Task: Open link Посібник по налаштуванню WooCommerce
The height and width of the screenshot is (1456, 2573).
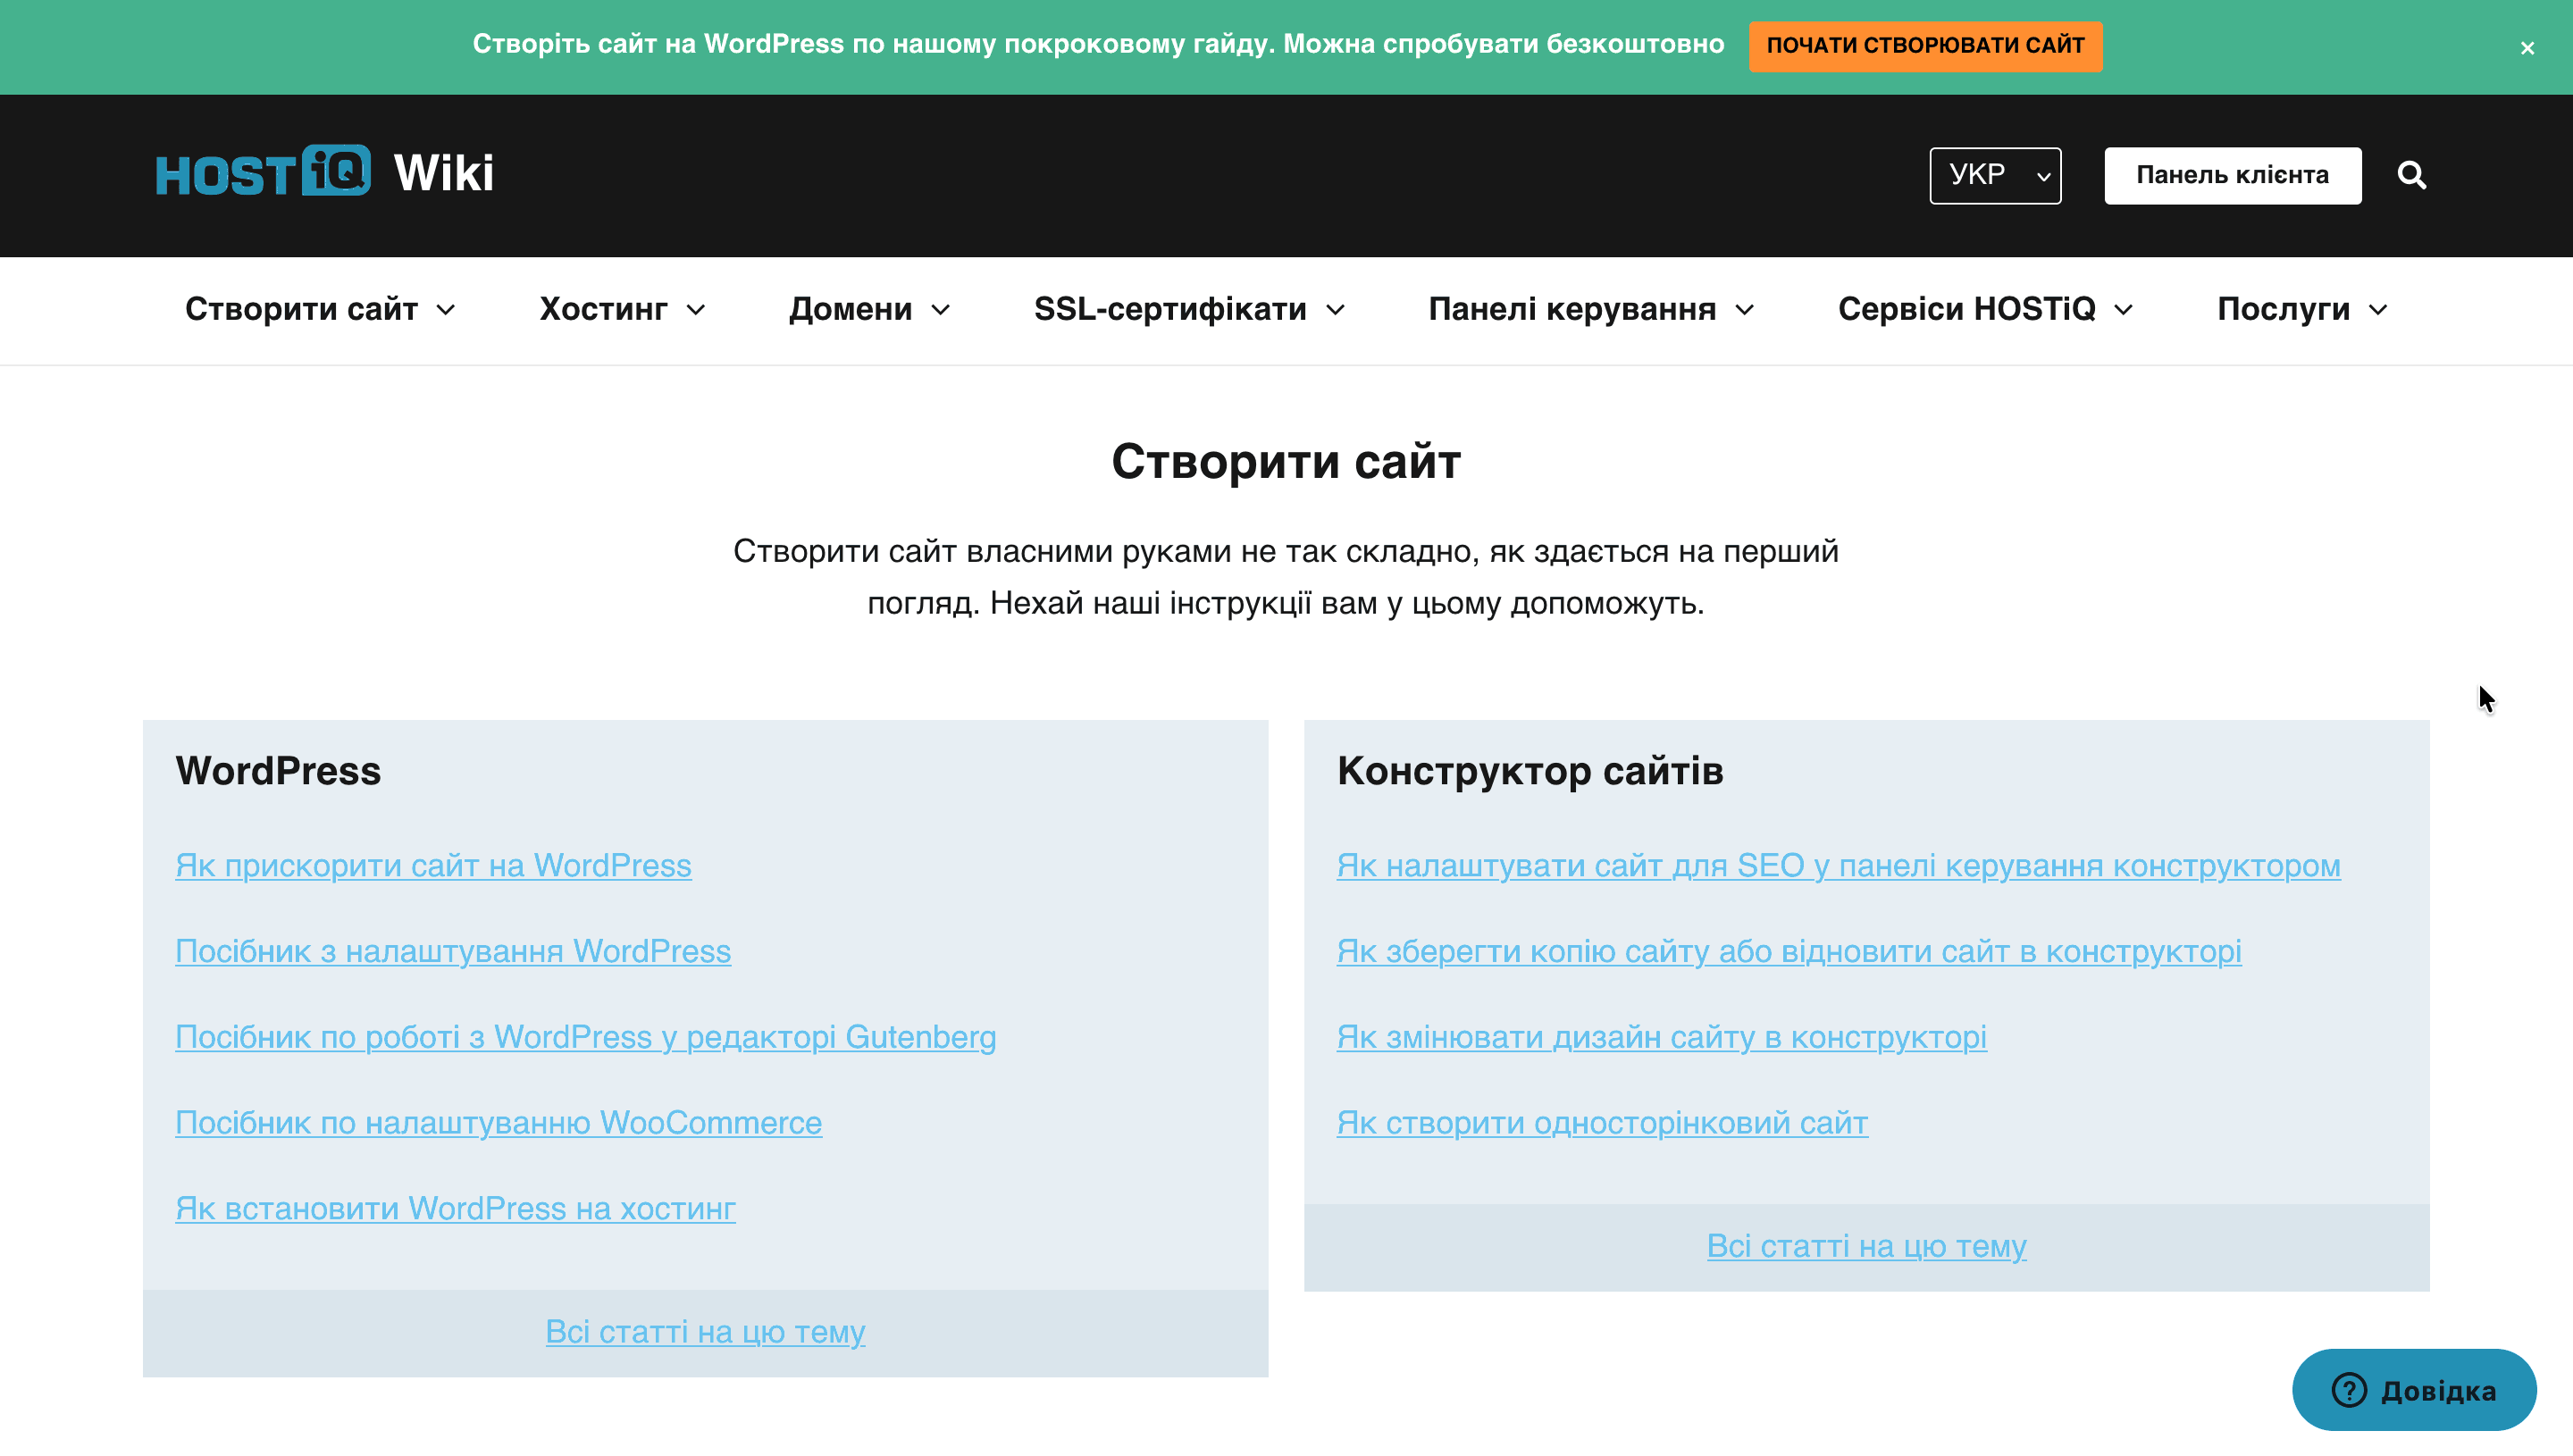Action: click(x=498, y=1122)
